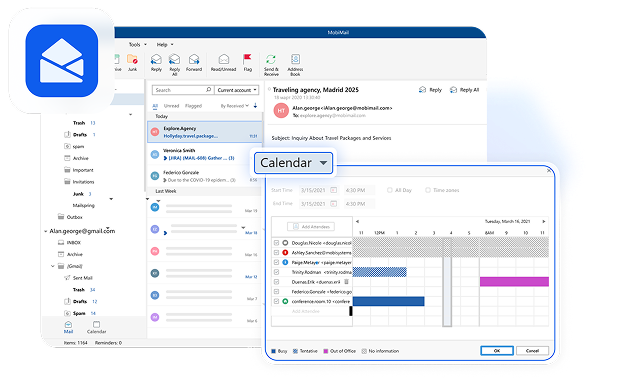Switch to Unread filter tab
622x384 pixels.
coord(171,106)
